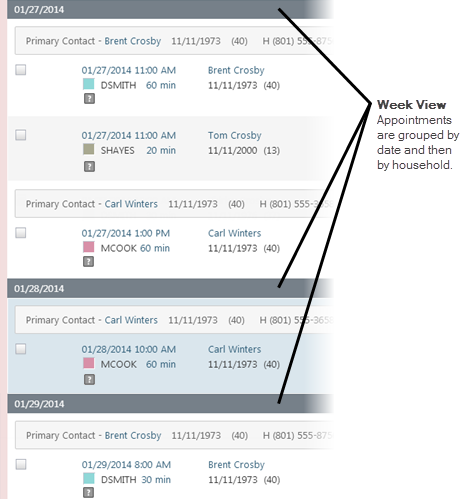Toggle checkbox for 01/28/2014 10:00 AM appointment
The image size is (462, 499).
(21, 349)
